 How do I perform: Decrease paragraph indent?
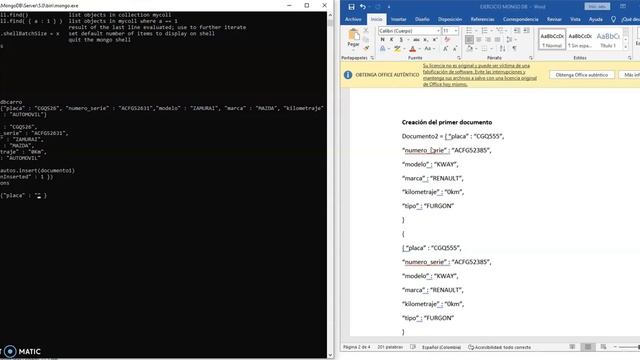517,31
